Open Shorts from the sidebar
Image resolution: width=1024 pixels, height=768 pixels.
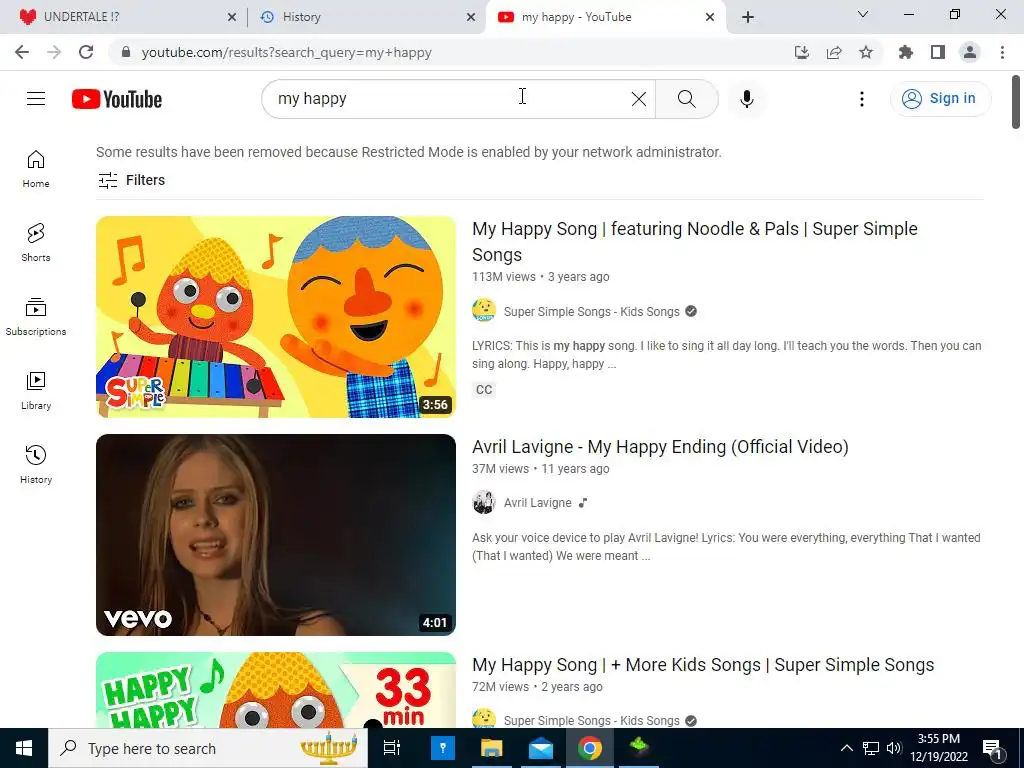pos(36,243)
